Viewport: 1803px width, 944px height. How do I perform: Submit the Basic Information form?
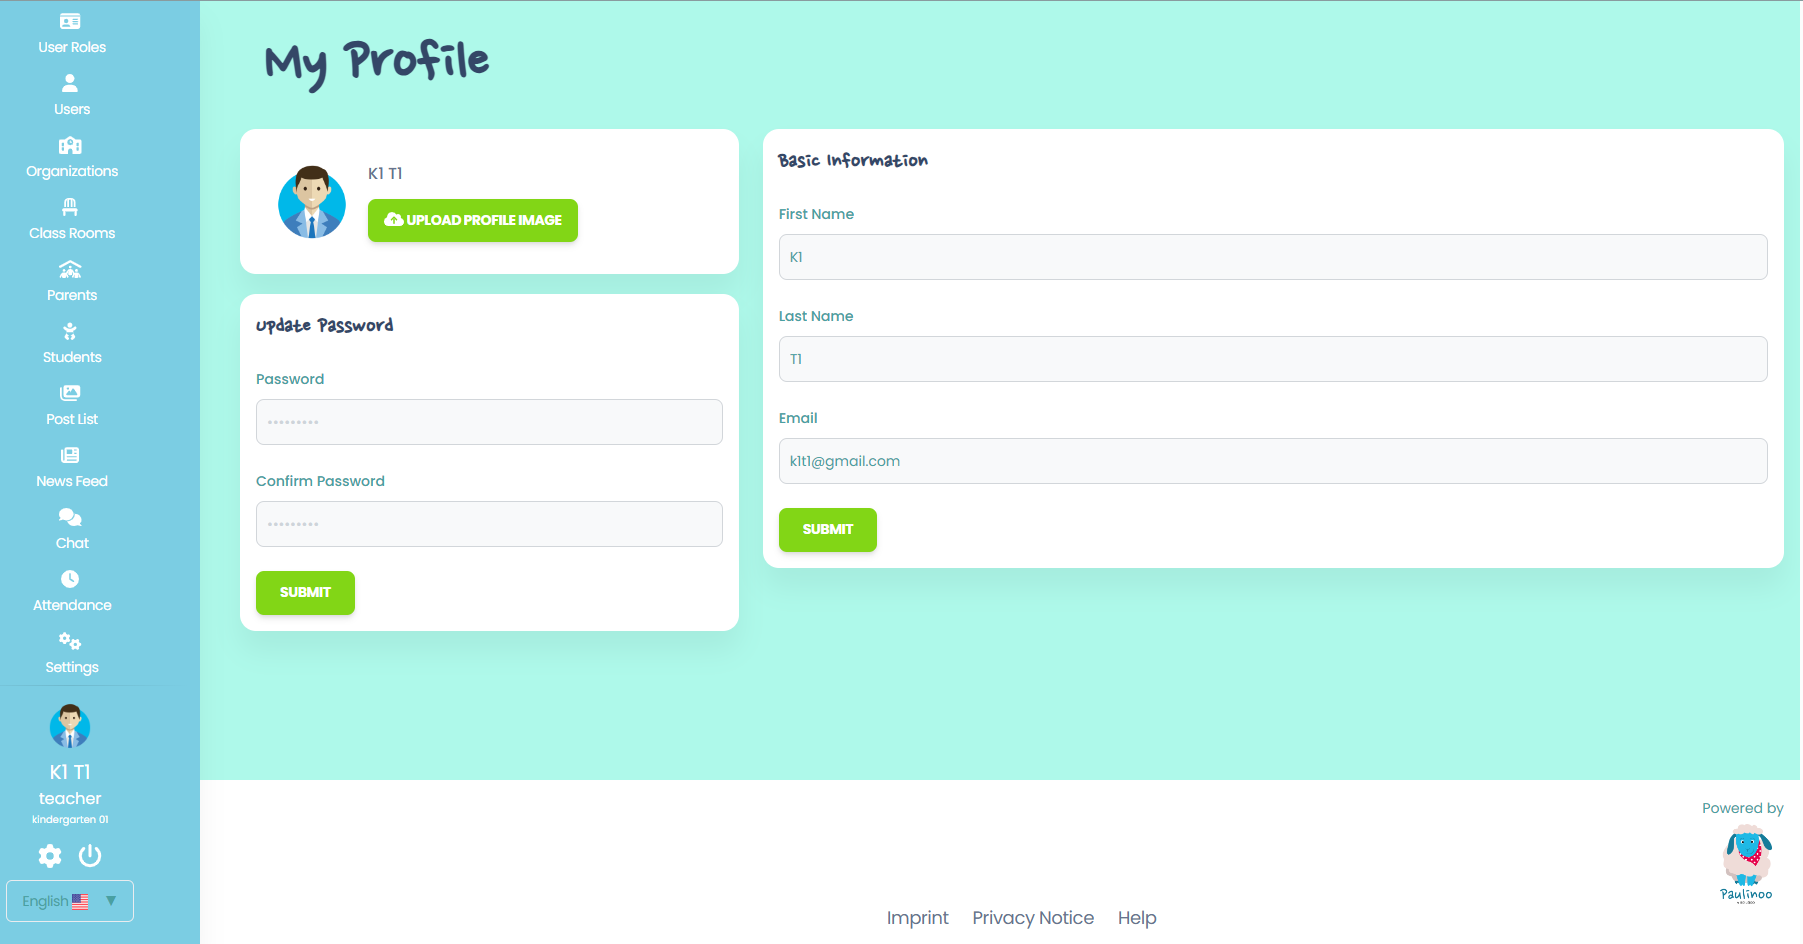point(827,530)
